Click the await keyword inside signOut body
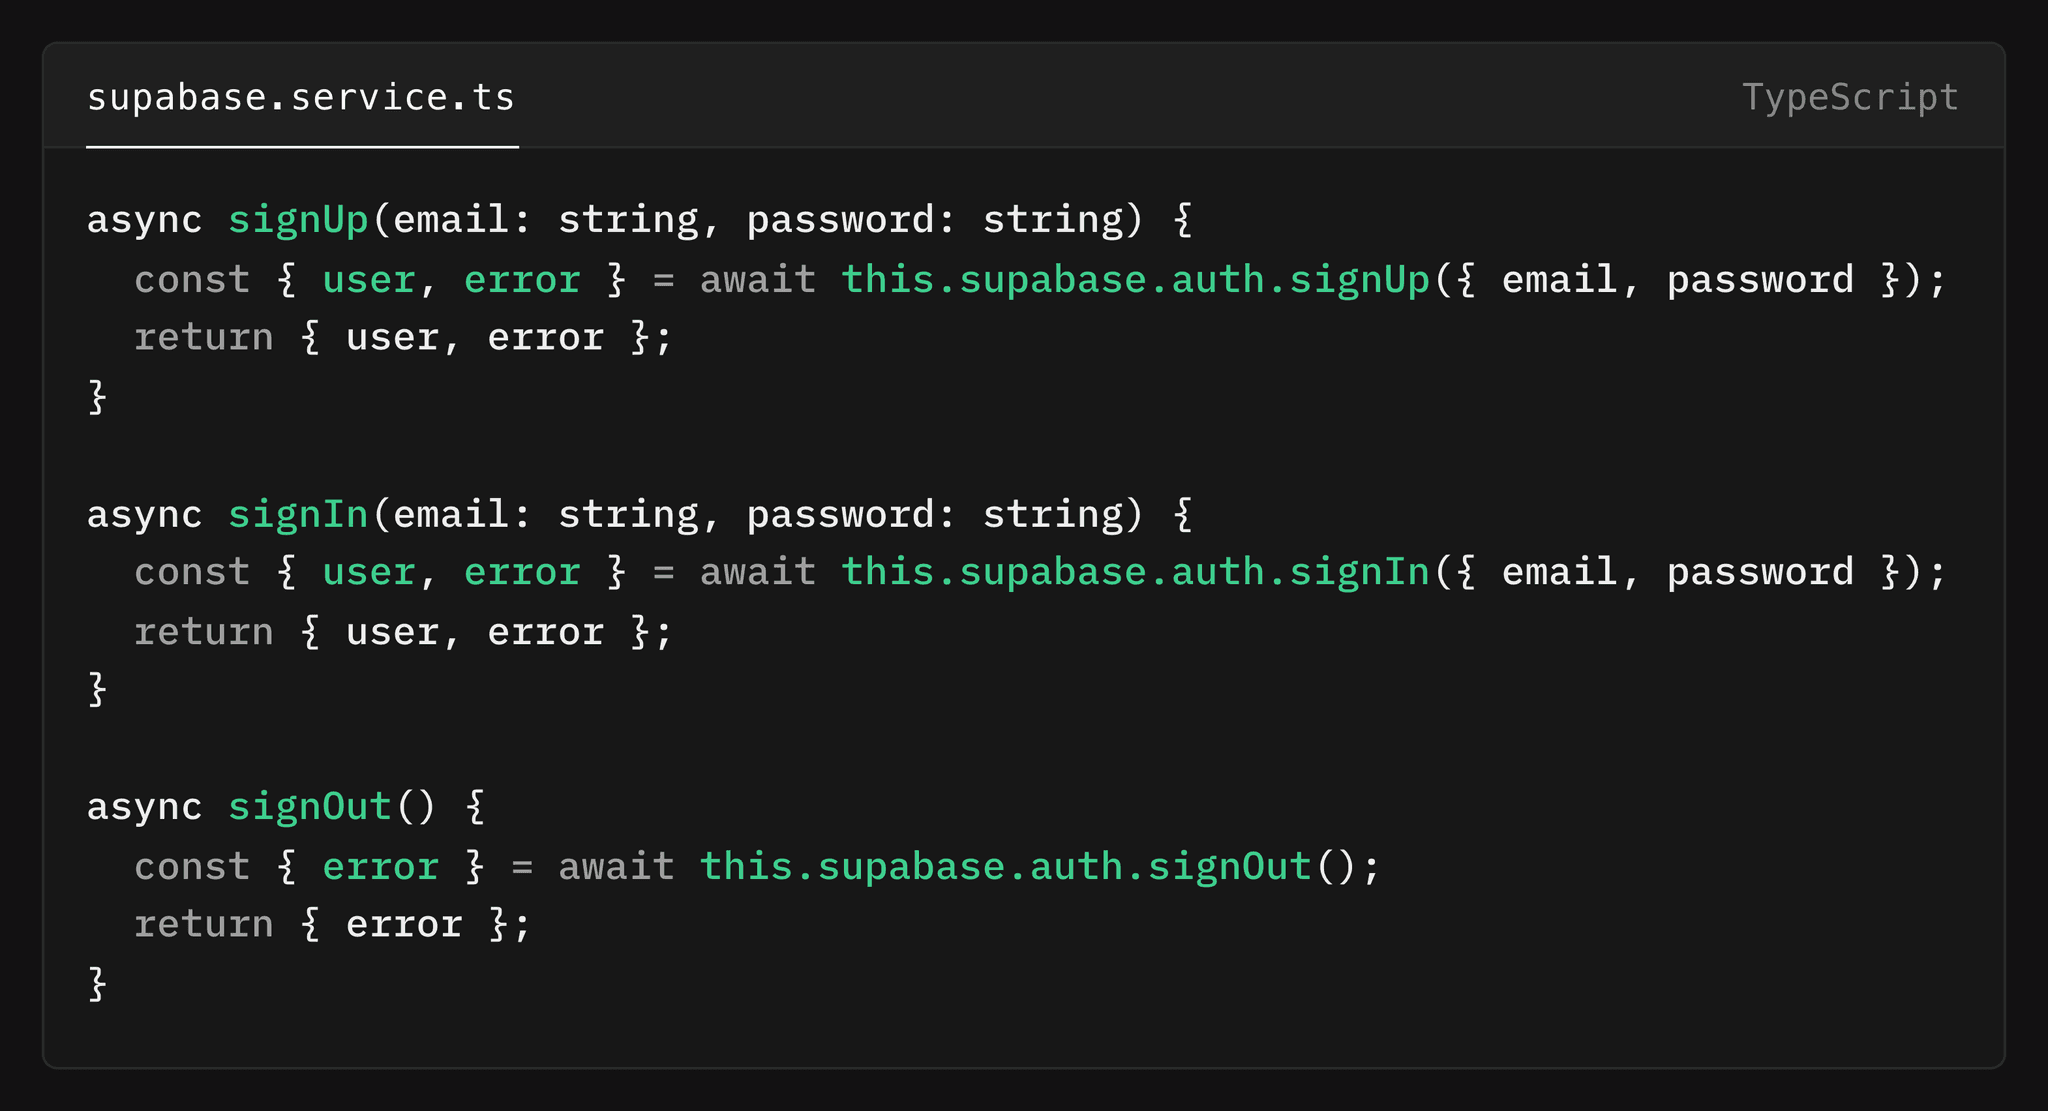The height and width of the screenshot is (1111, 2048). click(616, 867)
